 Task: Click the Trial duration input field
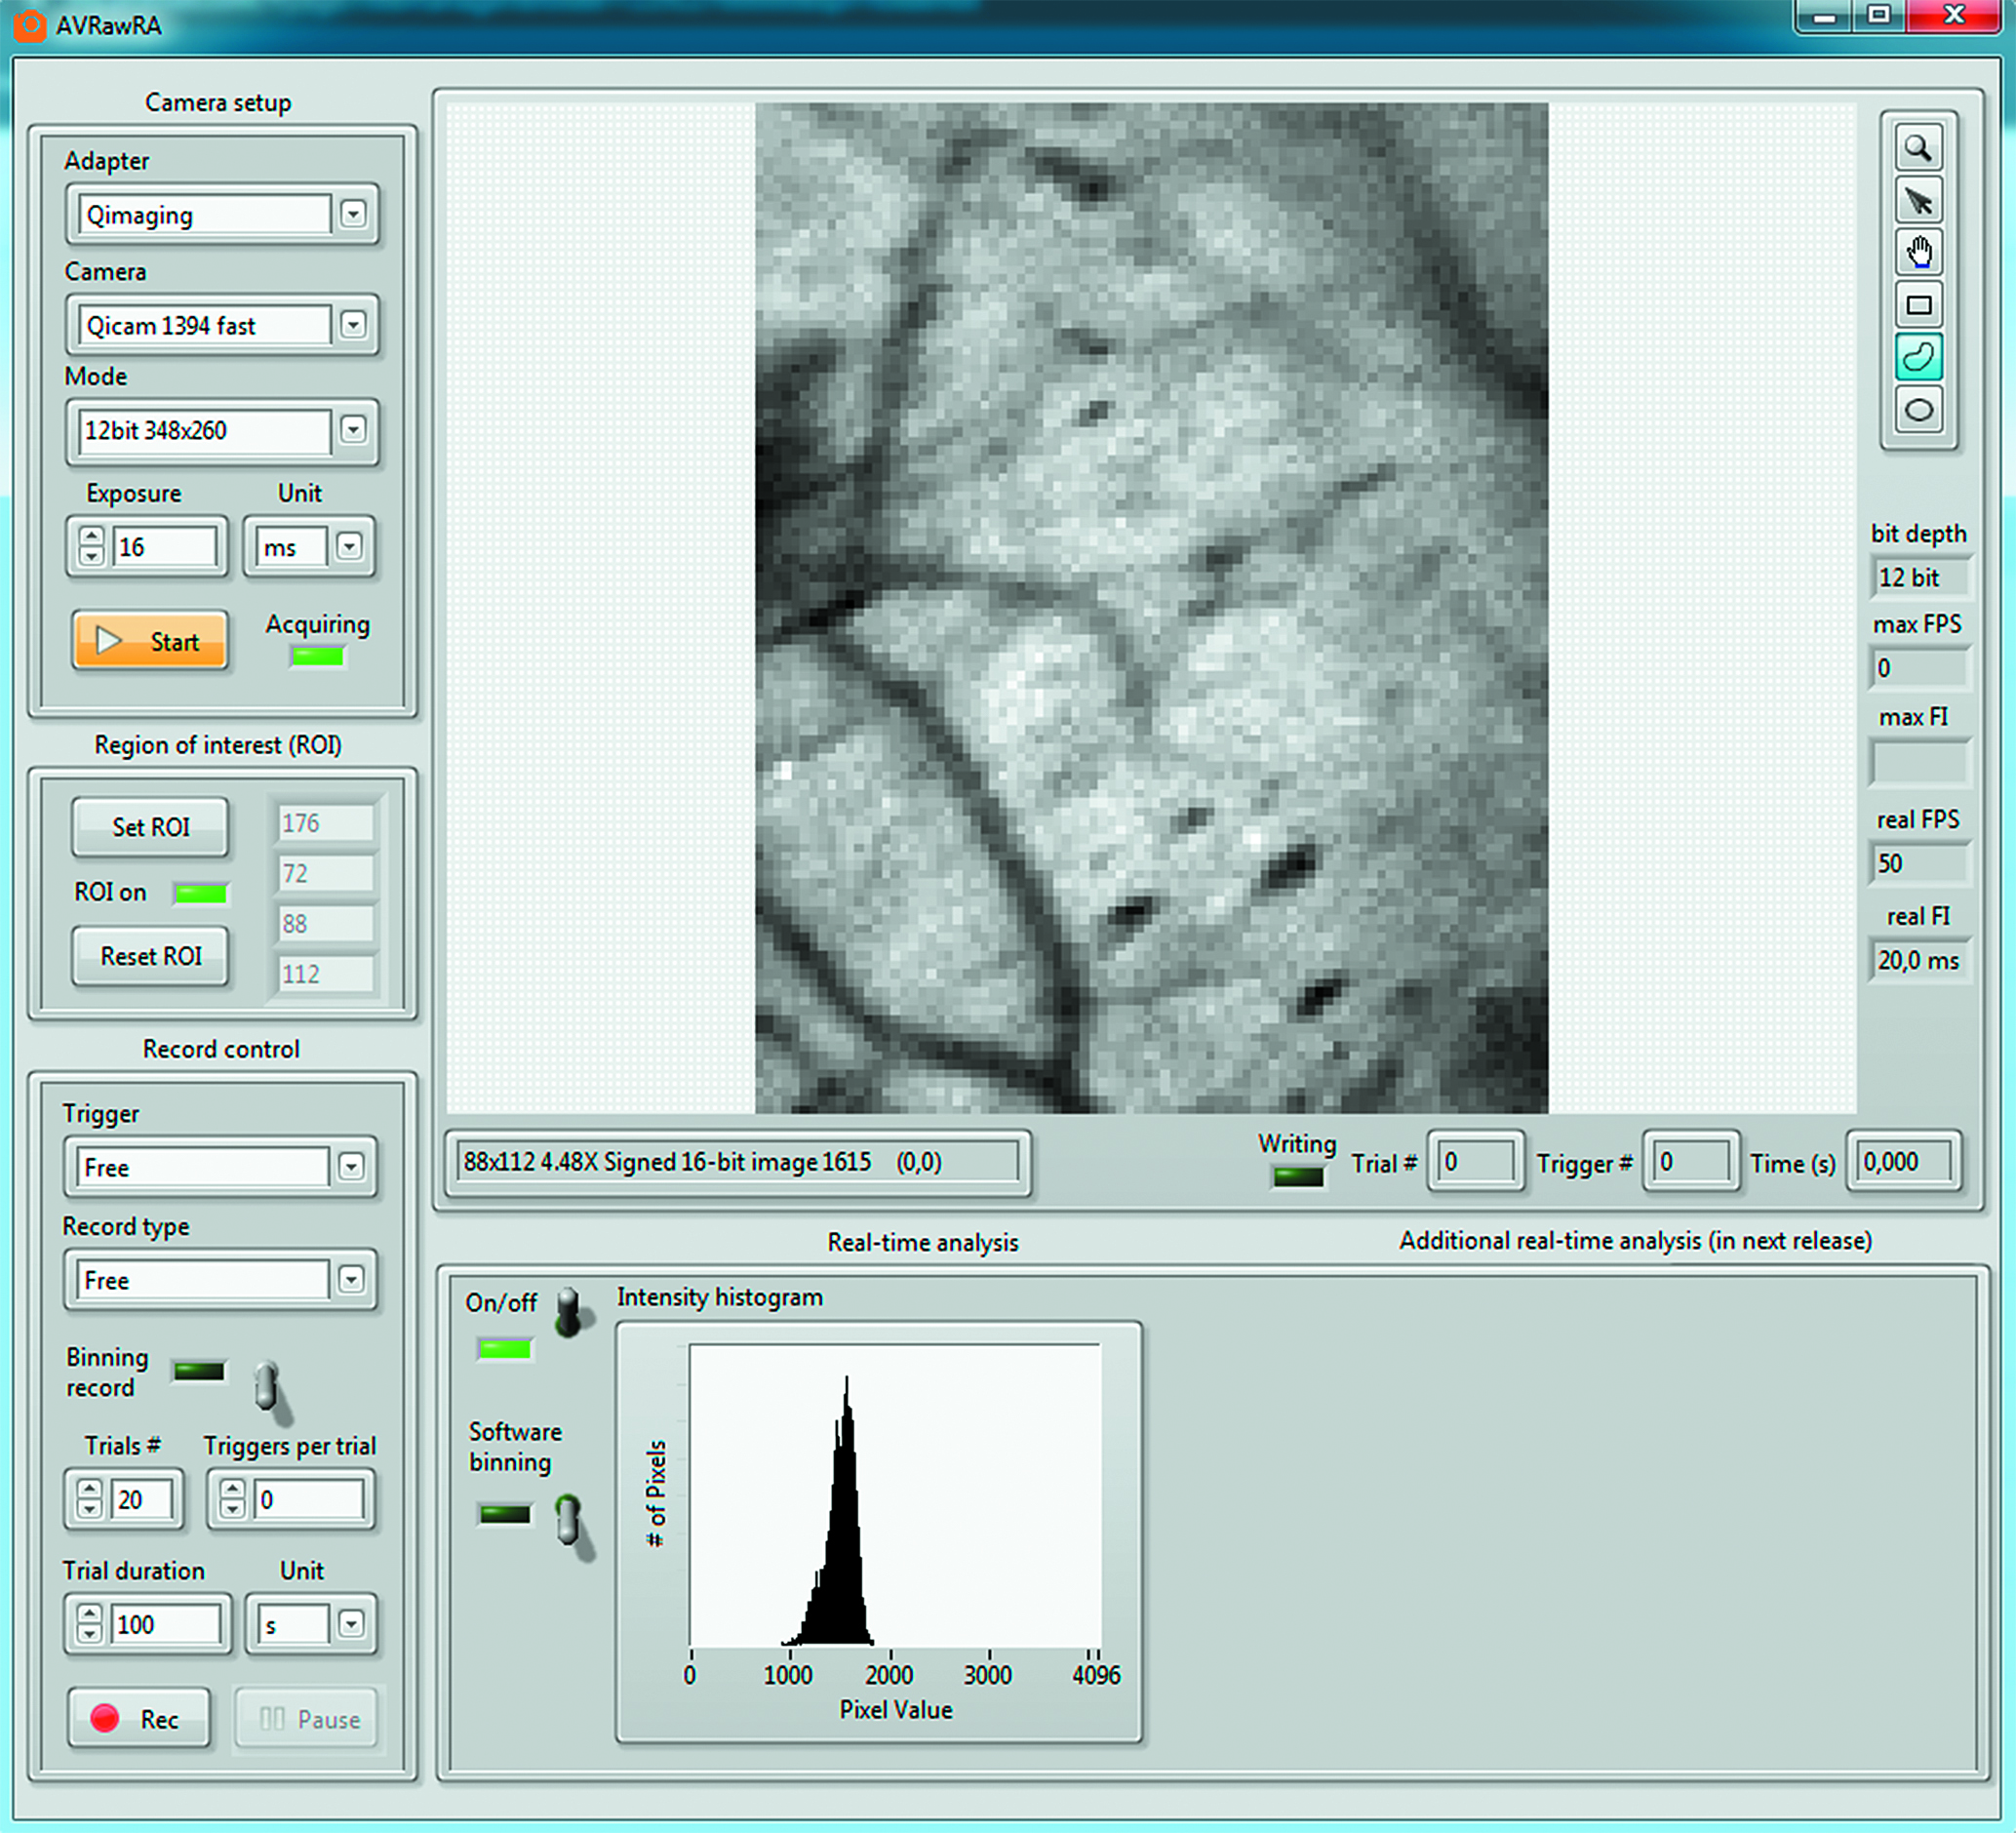click(165, 1624)
